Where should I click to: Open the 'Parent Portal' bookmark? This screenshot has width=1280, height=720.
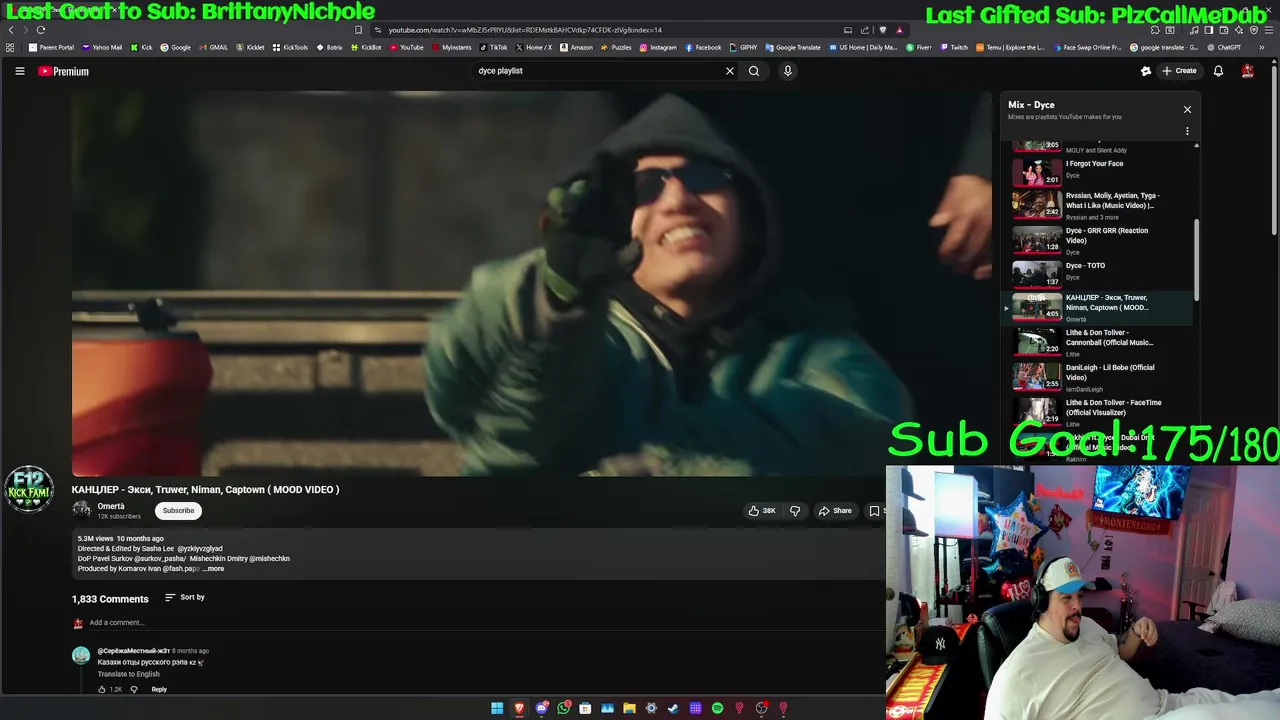[52, 47]
